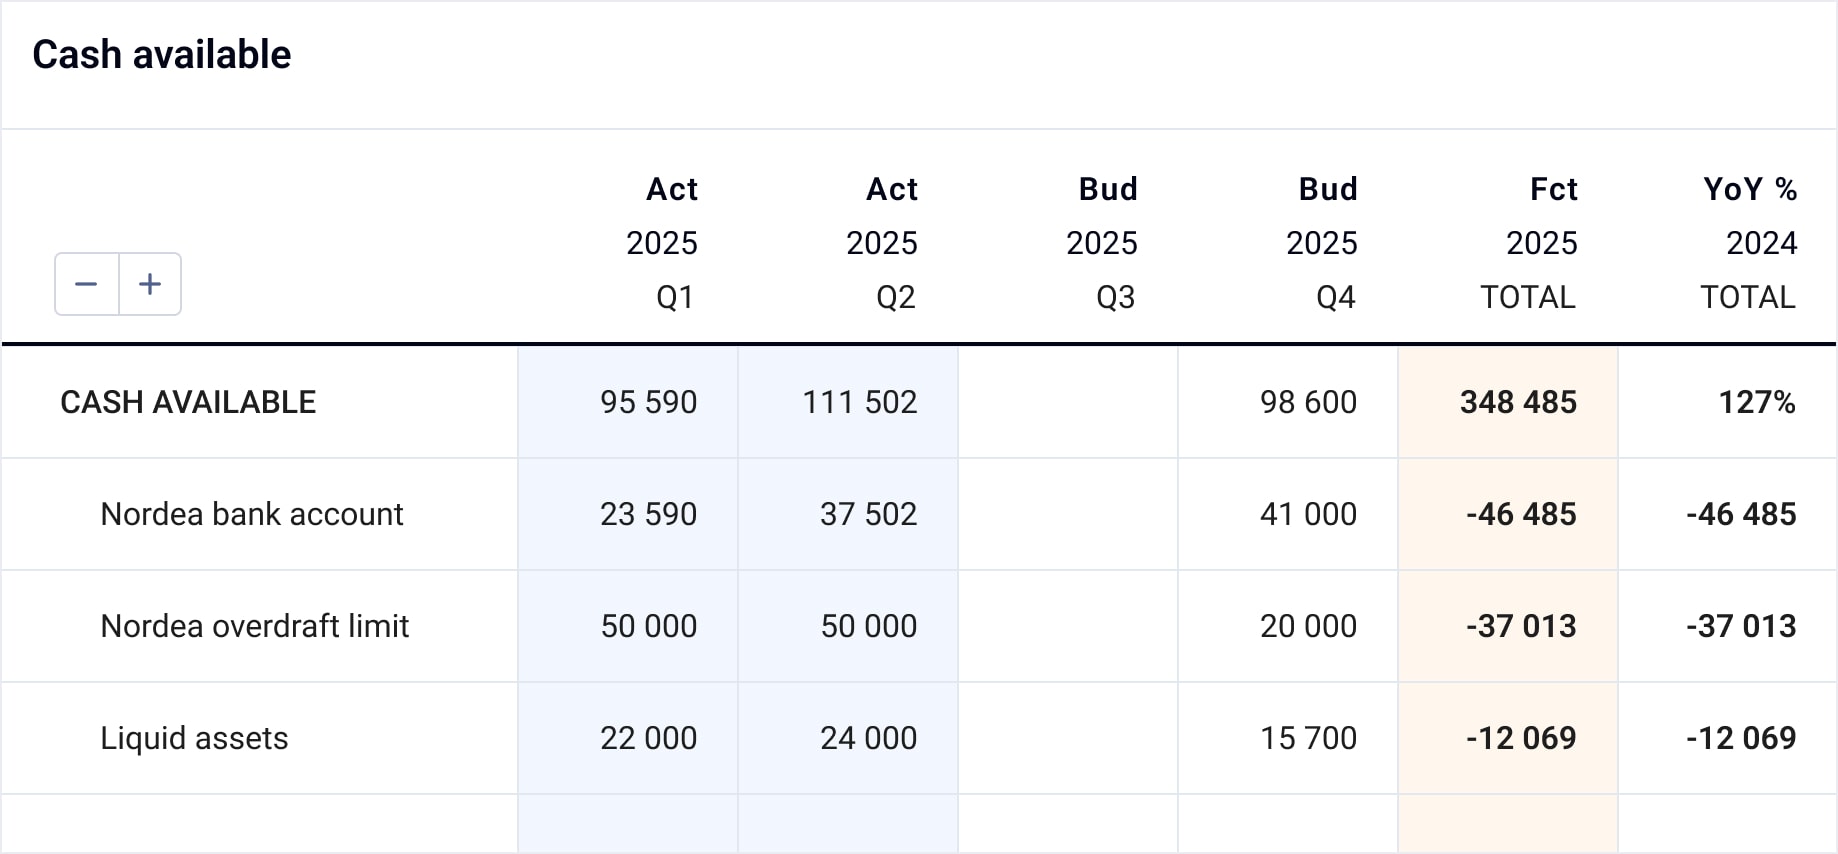Image resolution: width=1838 pixels, height=854 pixels.
Task: Select Liquid assets Q2 value 24 000
Action: point(868,738)
